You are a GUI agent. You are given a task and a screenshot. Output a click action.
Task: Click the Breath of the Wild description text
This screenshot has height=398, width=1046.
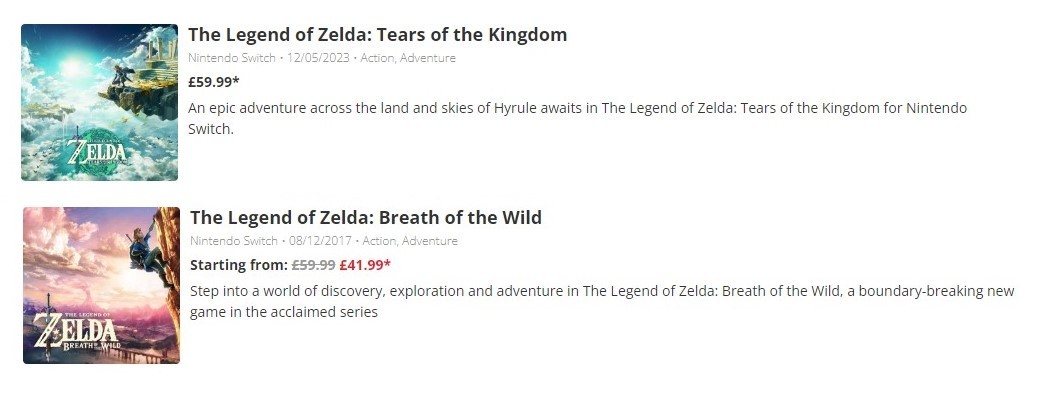point(602,301)
